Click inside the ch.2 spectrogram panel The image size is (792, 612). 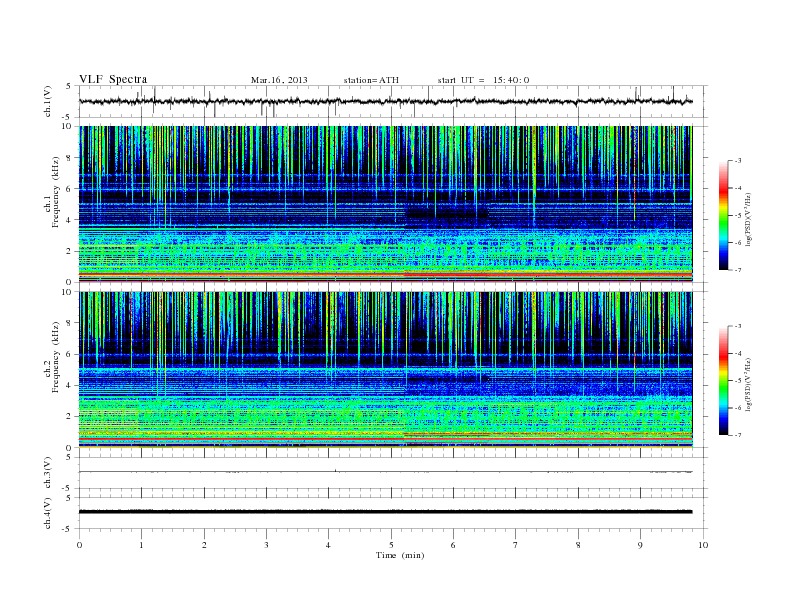(x=386, y=370)
